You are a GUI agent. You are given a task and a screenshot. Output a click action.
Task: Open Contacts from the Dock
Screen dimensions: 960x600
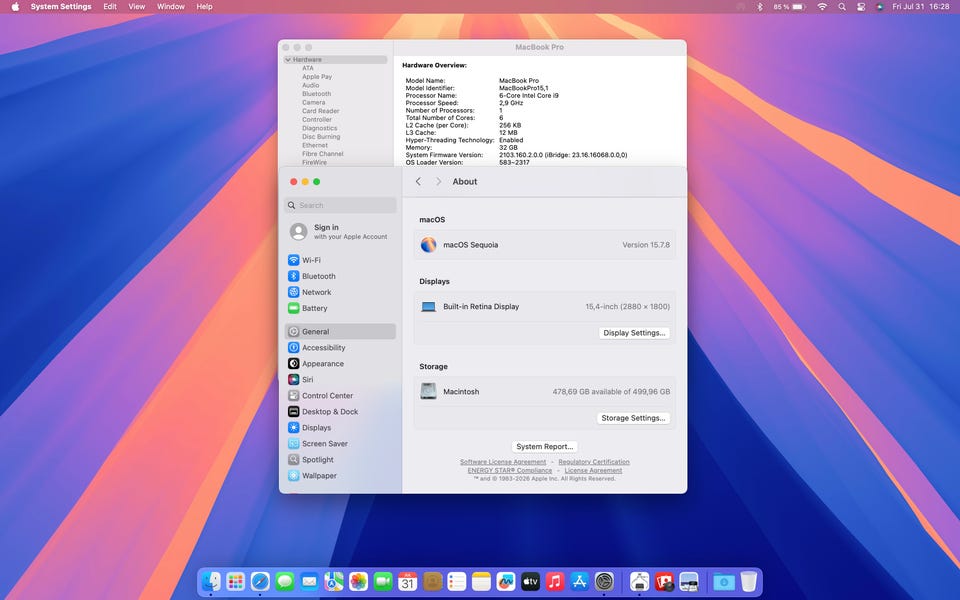432,581
